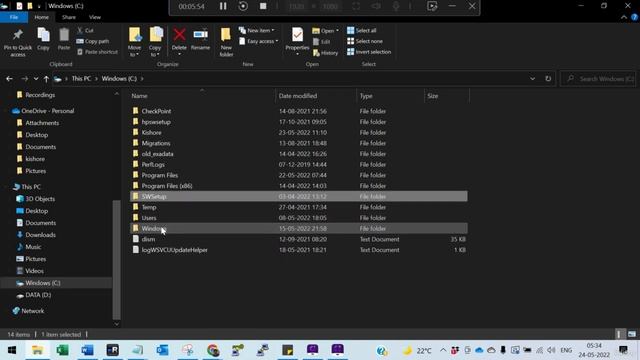
Task: Sort by the Name column header
Action: pyautogui.click(x=202, y=96)
